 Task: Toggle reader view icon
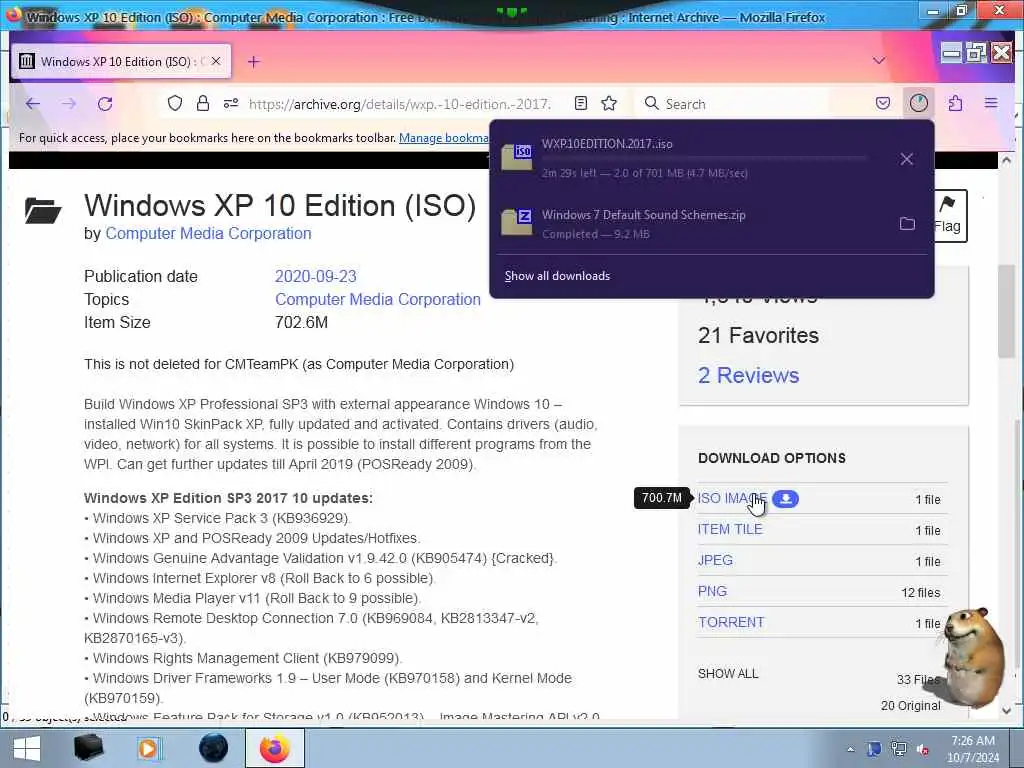581,103
